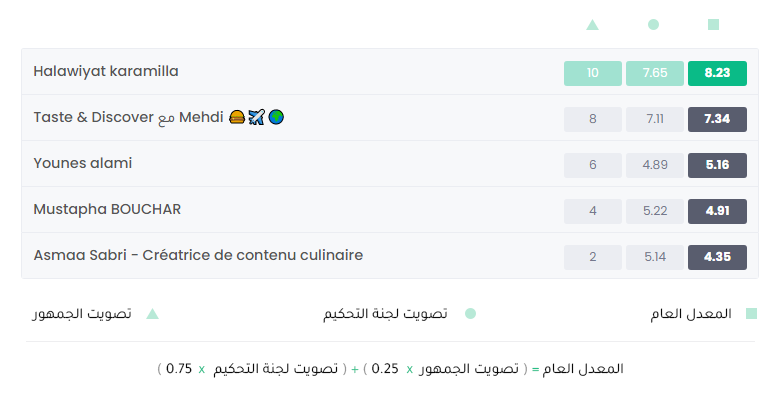This screenshot has height=400, width=780.
Task: Click the triangle public vote column header icon
Action: (x=592, y=24)
